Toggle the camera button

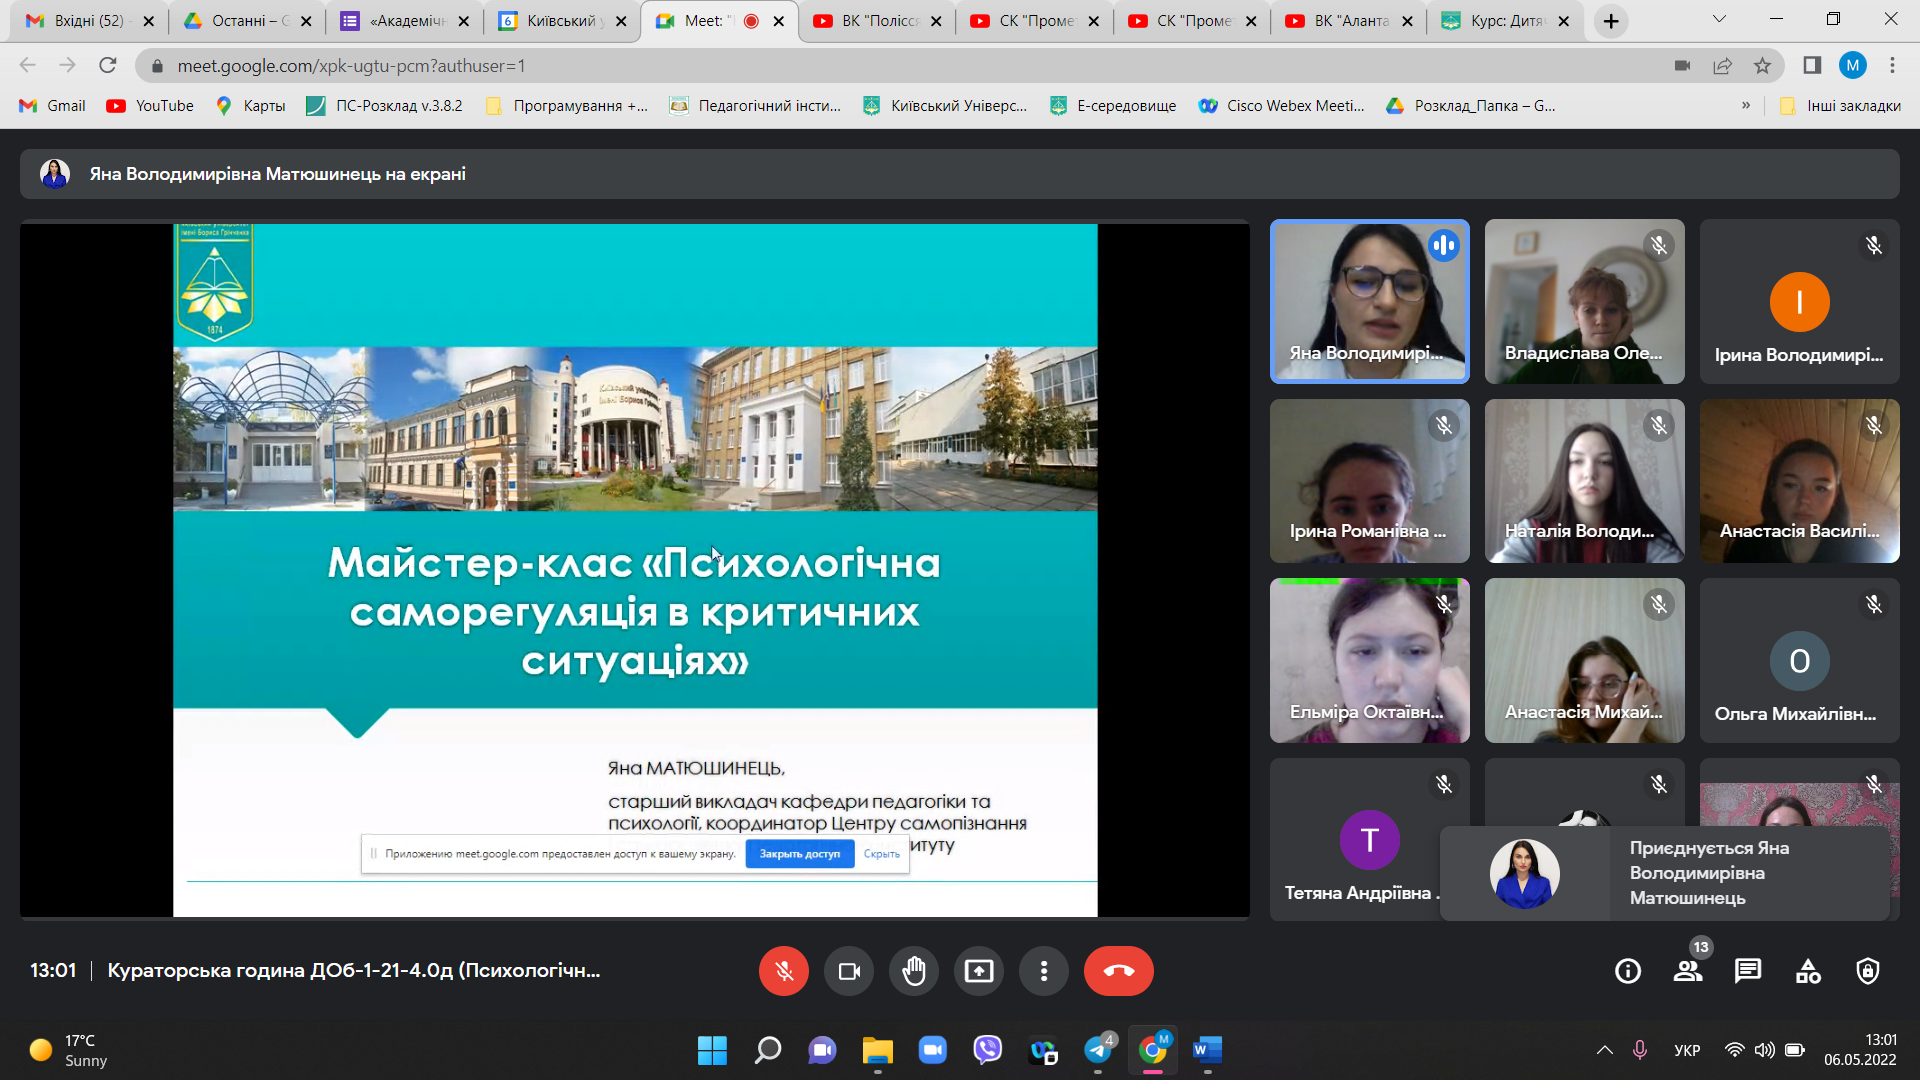[x=848, y=971]
